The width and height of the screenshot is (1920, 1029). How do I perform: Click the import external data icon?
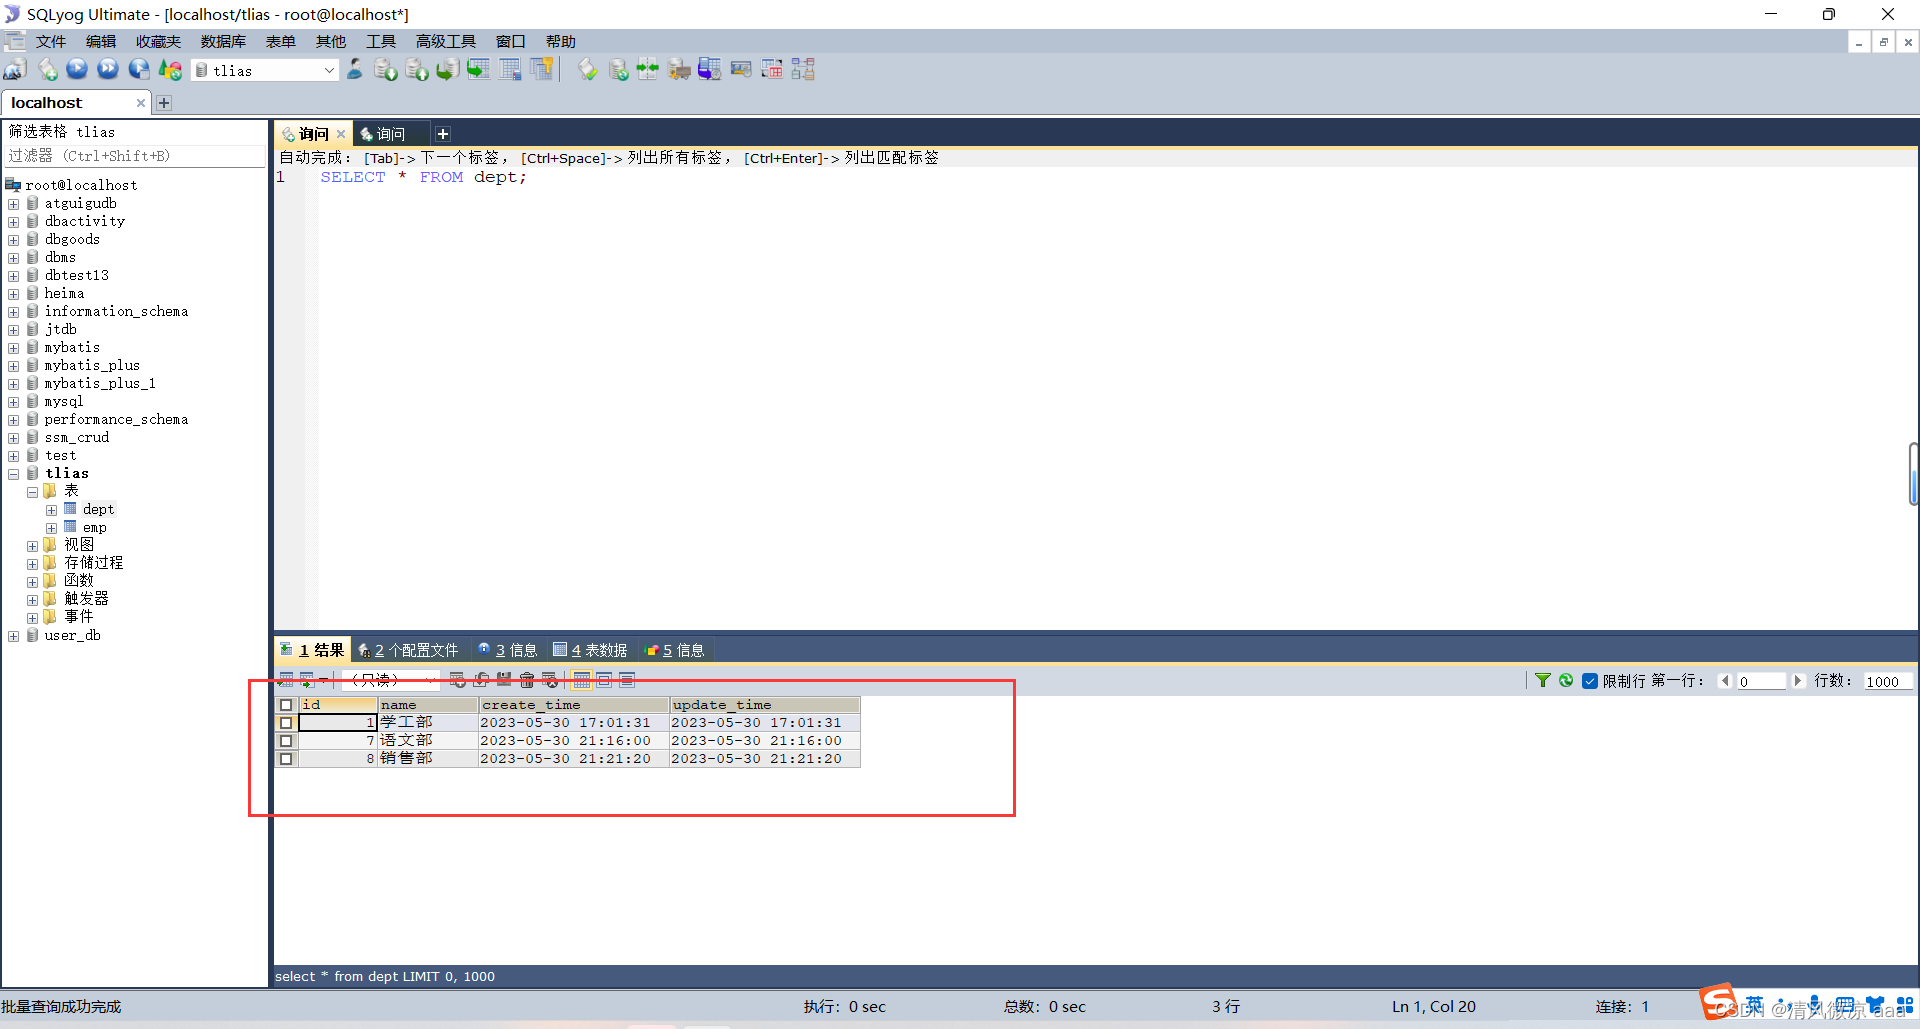click(x=385, y=70)
